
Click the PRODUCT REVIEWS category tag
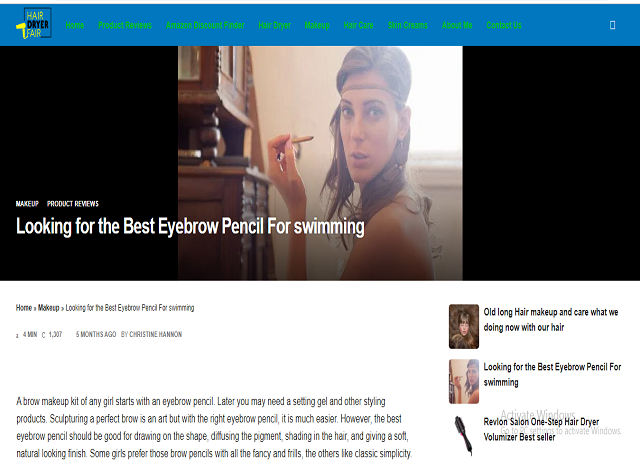73,204
